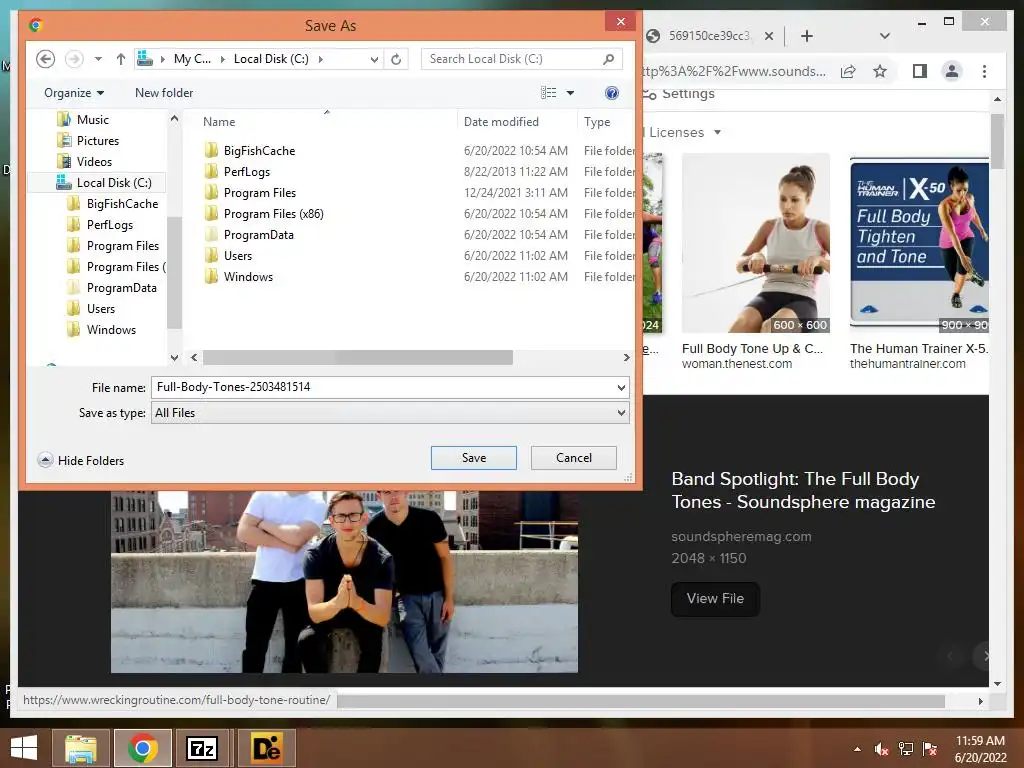Select the Users folder in file list
Screen dimensions: 1024x768
click(238, 255)
